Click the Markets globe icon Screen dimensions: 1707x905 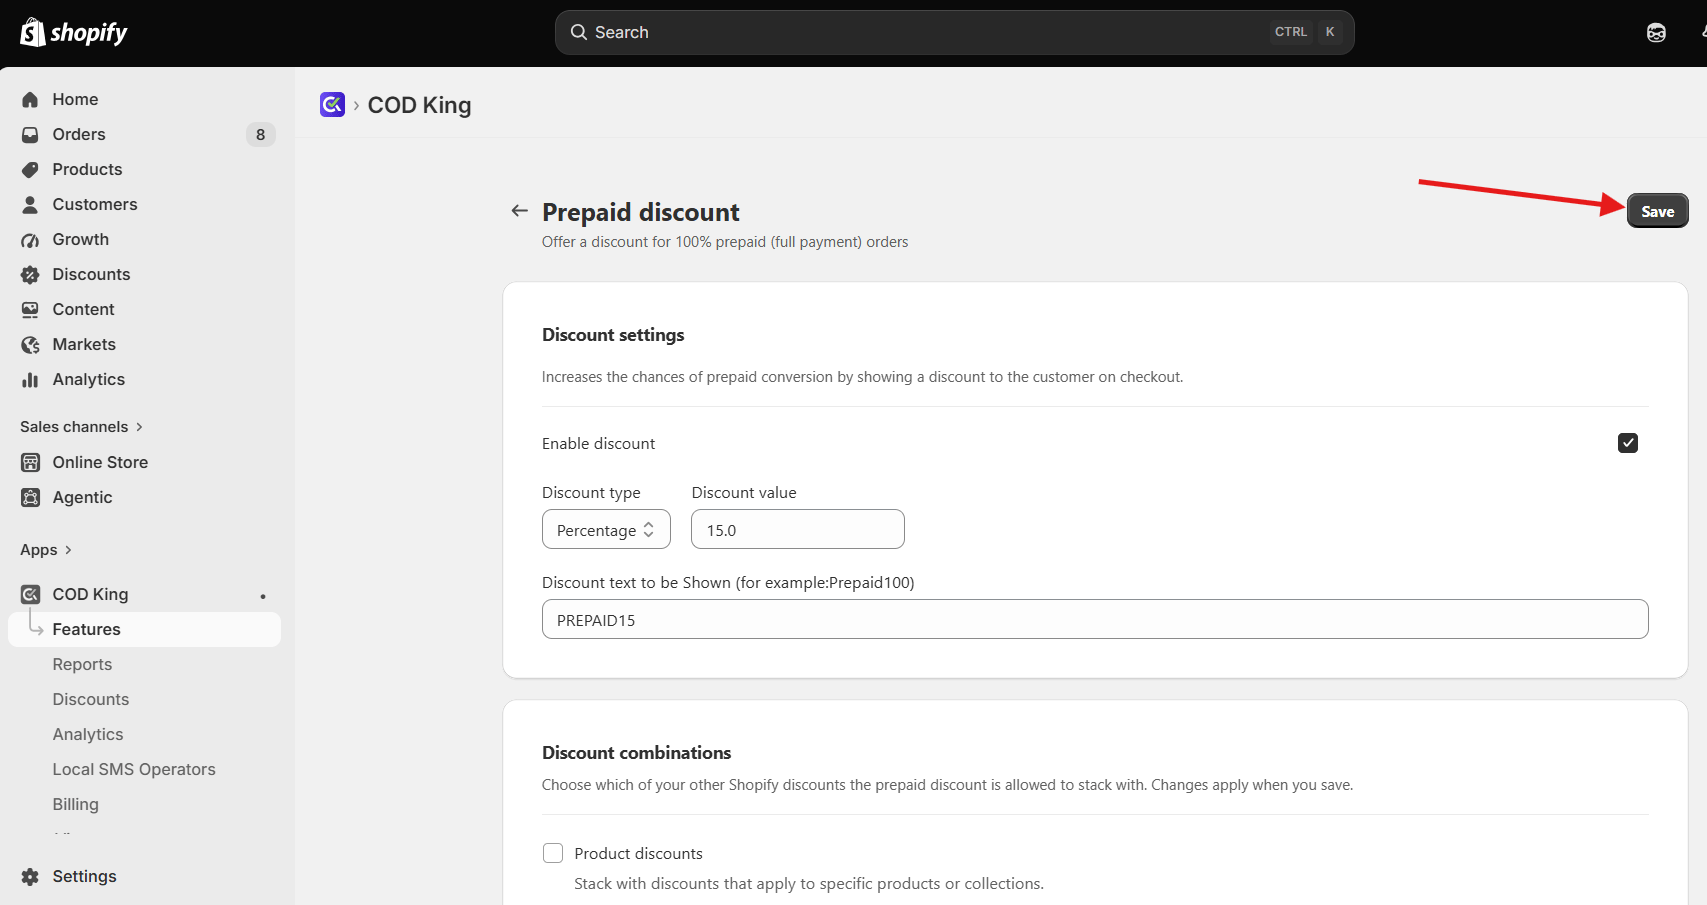pyautogui.click(x=31, y=344)
